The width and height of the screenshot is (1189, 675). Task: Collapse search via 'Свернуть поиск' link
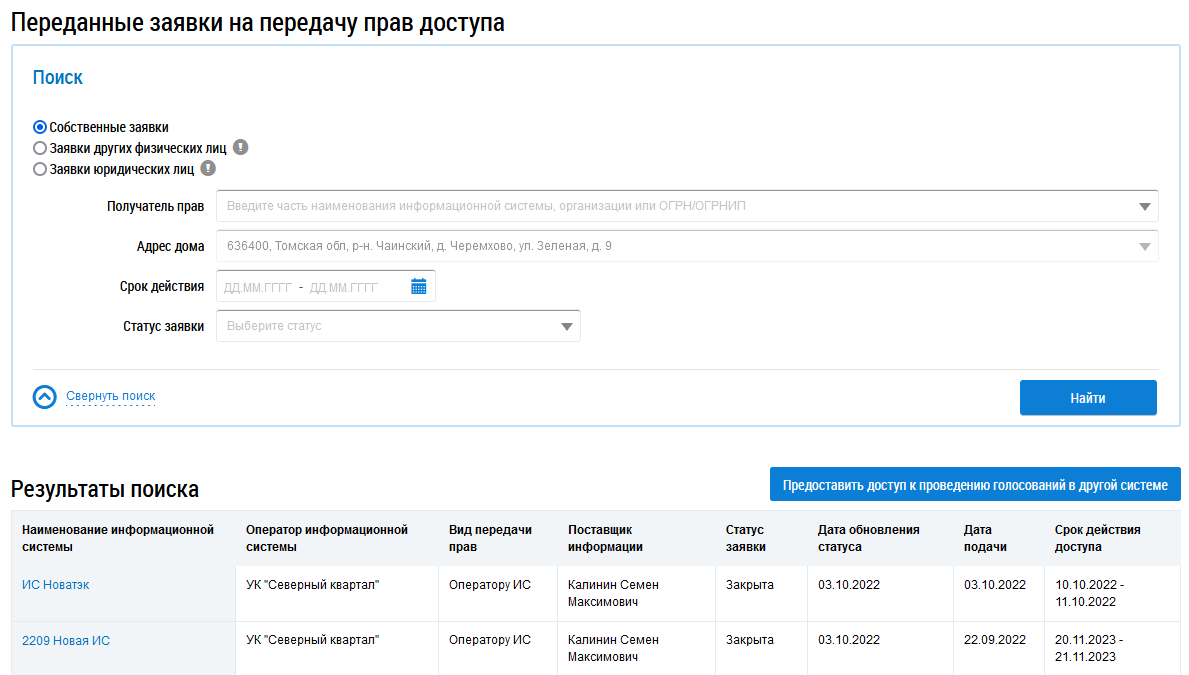coord(111,396)
